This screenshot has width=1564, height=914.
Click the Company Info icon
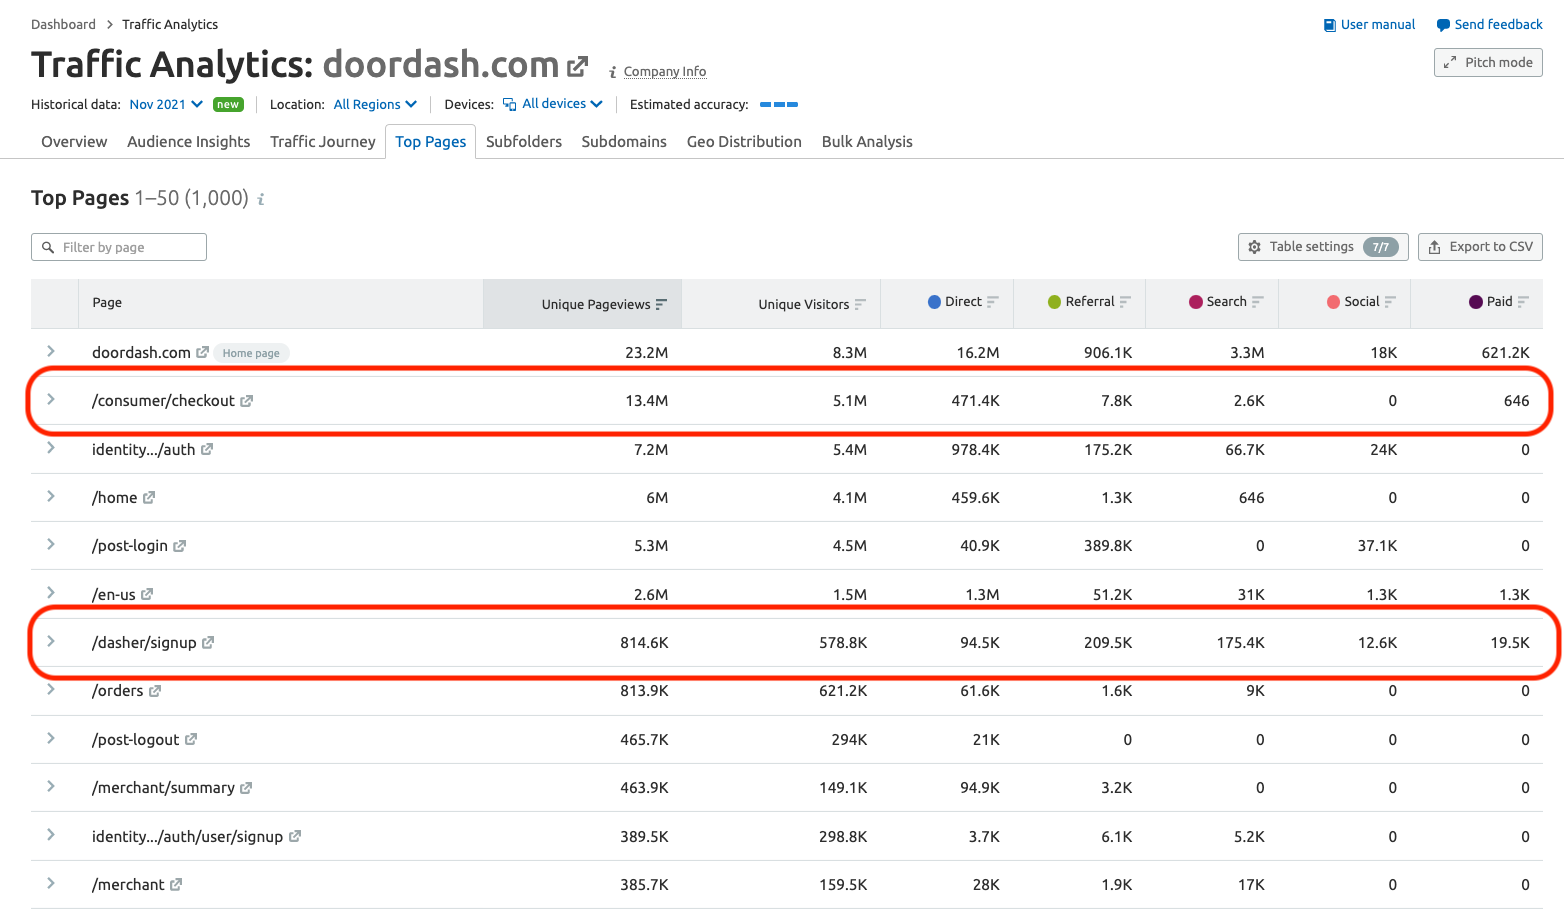612,72
